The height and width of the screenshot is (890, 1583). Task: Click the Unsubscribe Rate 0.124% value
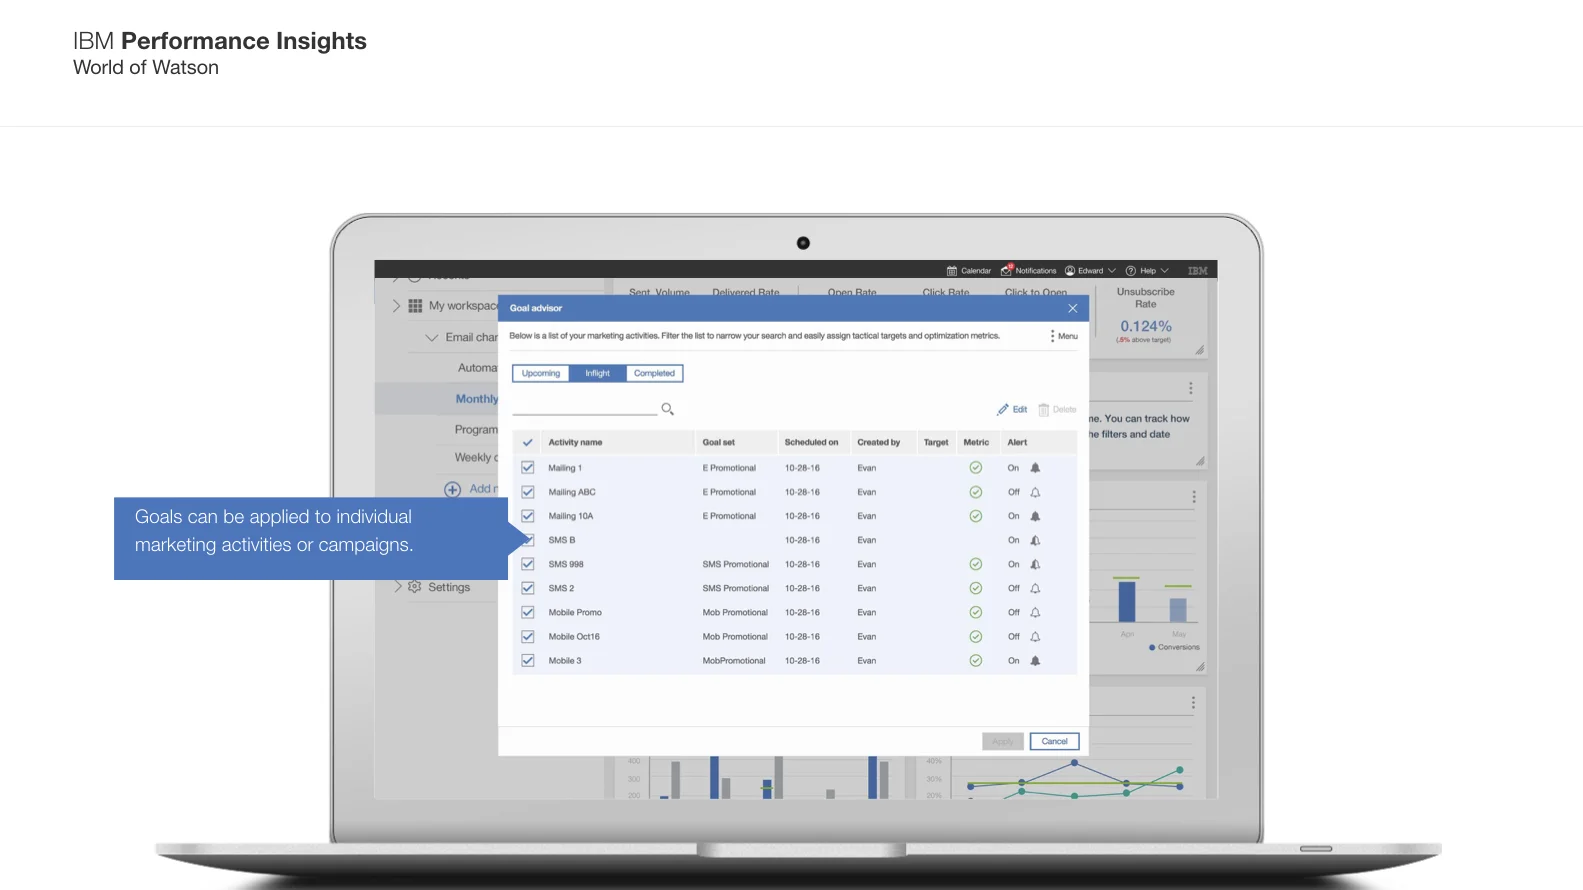click(1146, 326)
